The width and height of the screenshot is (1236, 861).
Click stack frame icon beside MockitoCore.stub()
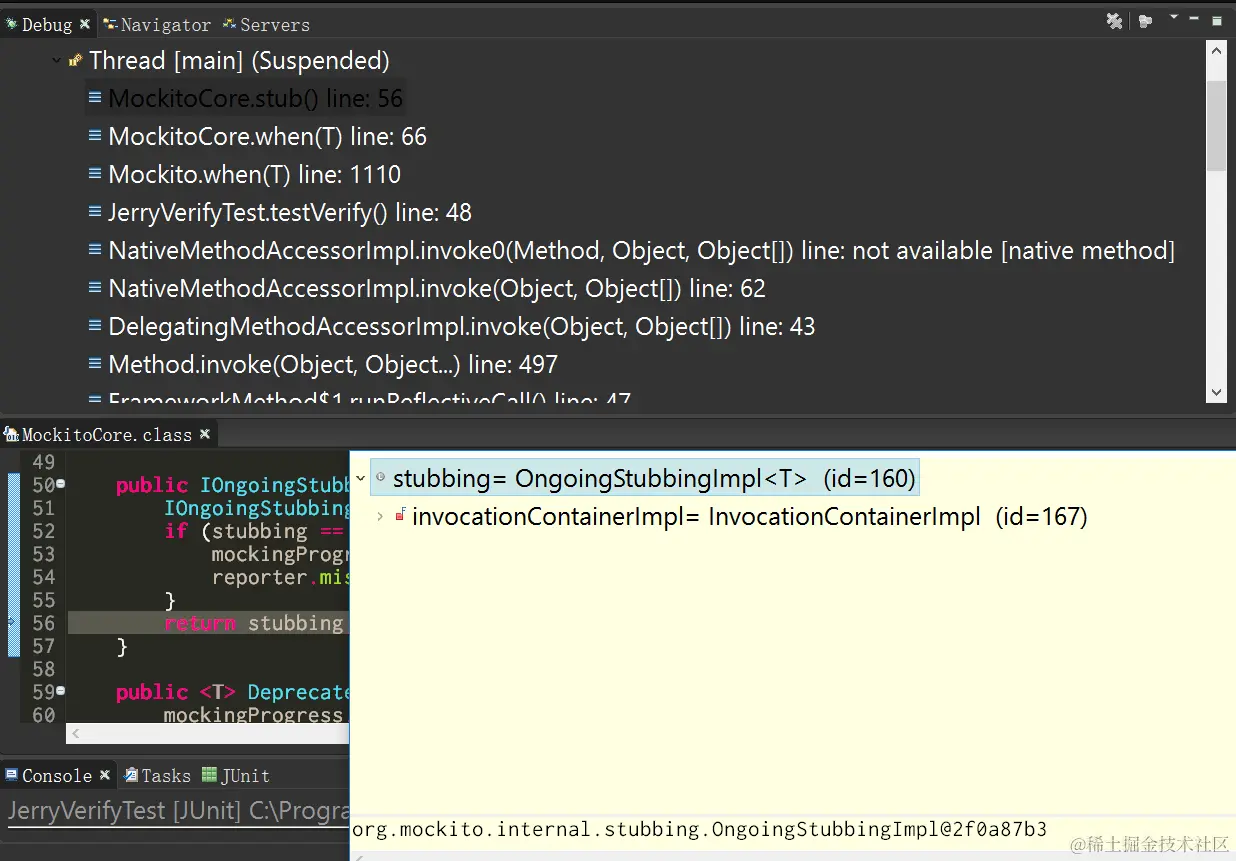click(x=95, y=98)
